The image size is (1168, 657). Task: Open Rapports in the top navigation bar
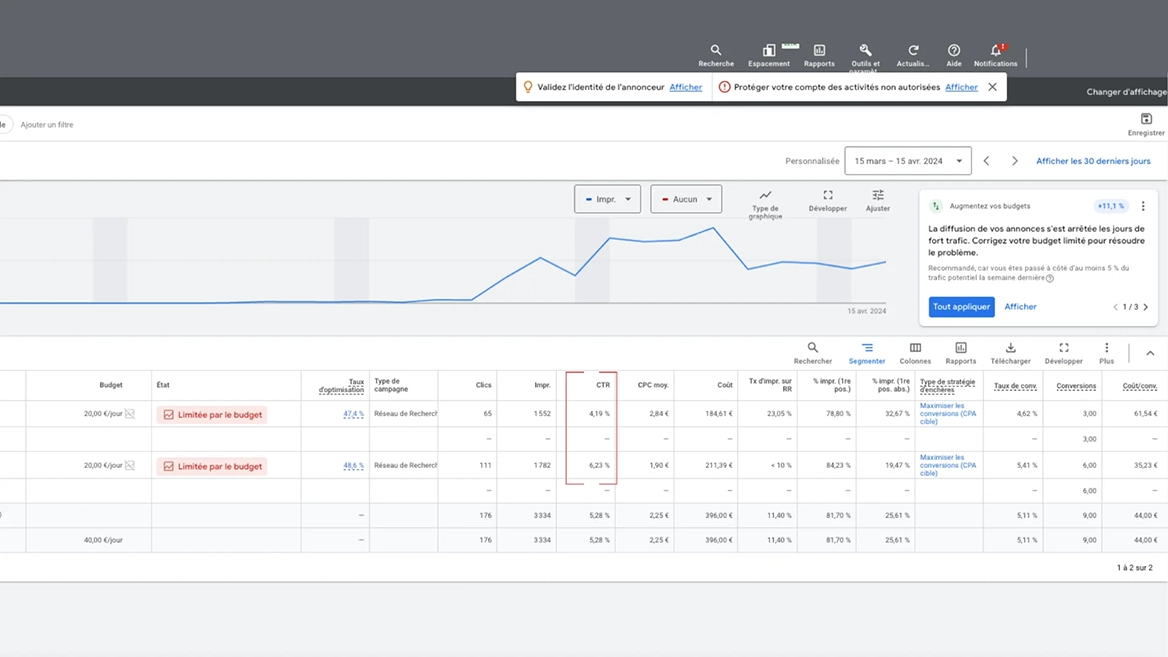coord(819,55)
